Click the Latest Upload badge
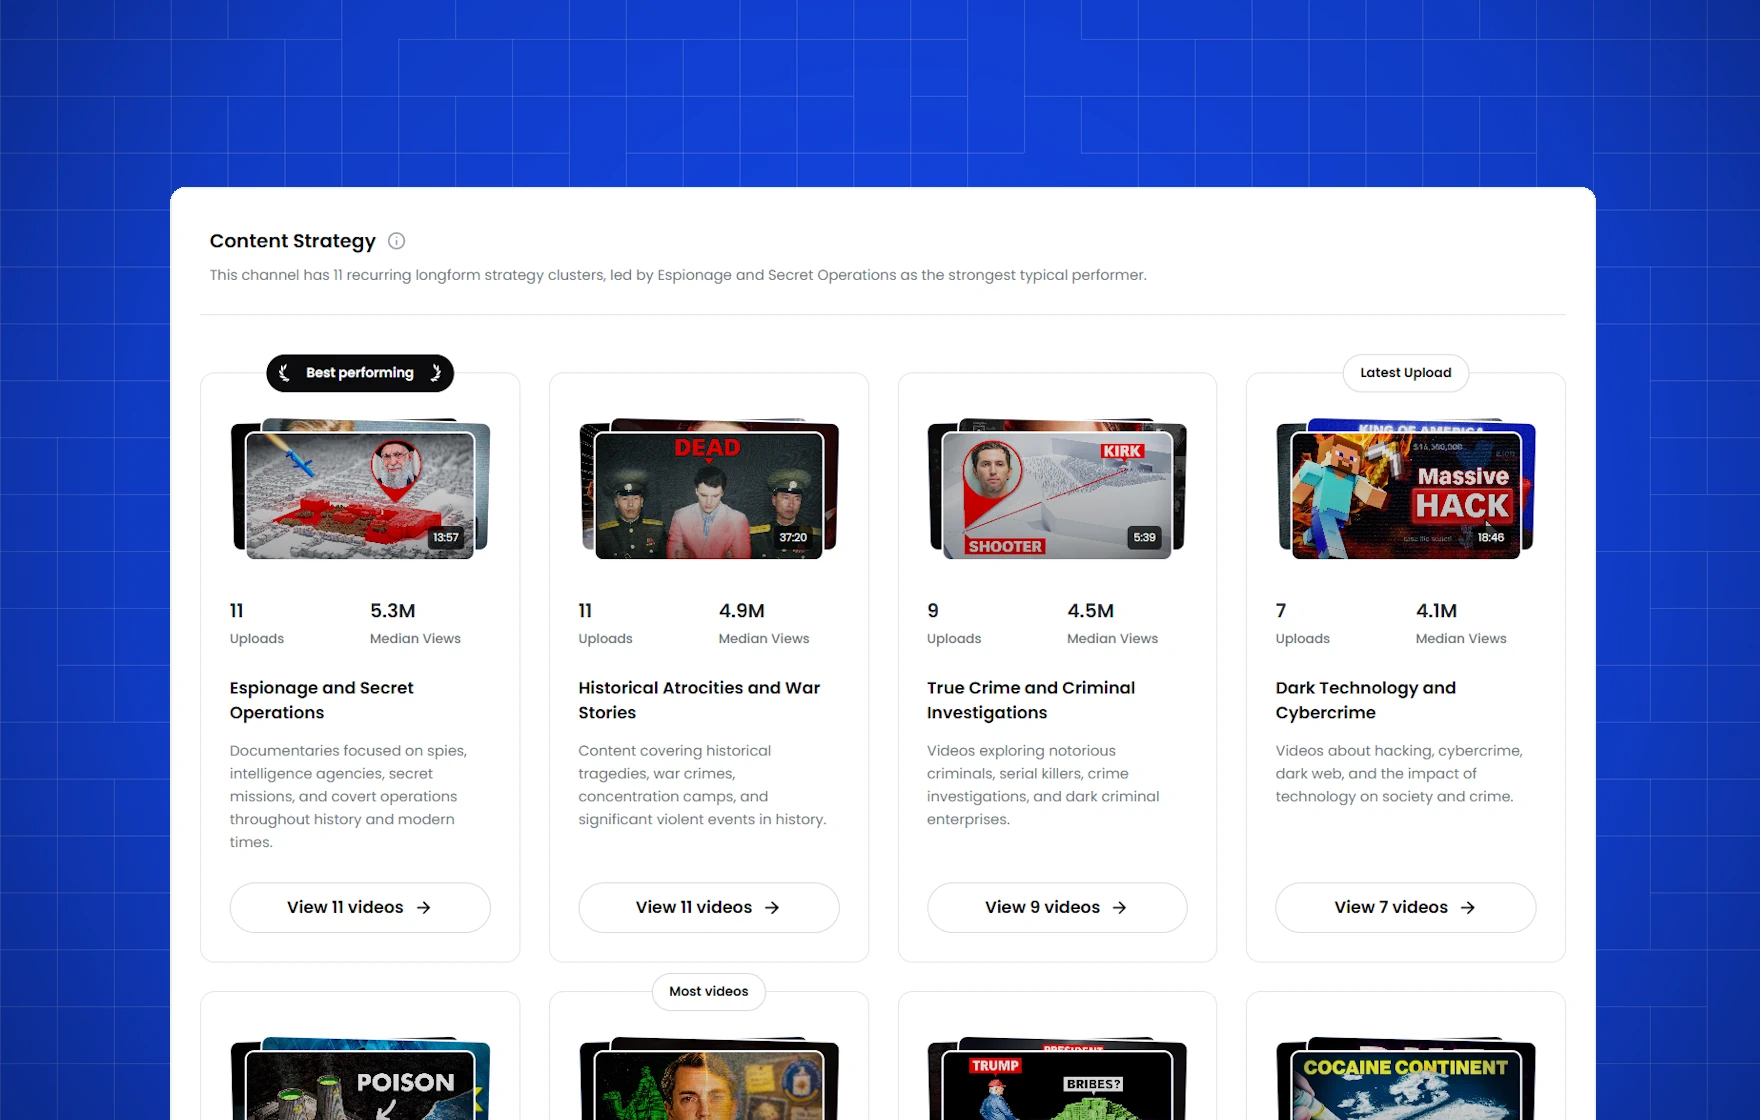Screen dimensions: 1760x1120 click(1405, 373)
